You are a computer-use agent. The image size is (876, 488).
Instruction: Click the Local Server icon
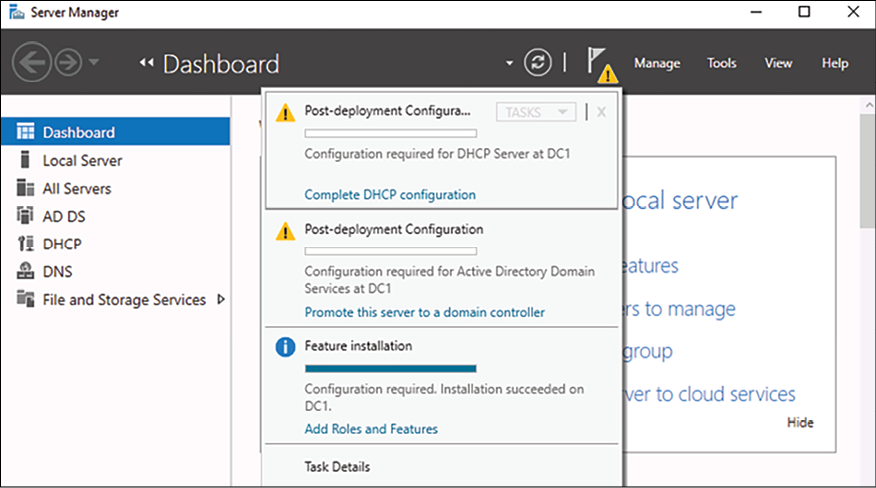pyautogui.click(x=25, y=159)
